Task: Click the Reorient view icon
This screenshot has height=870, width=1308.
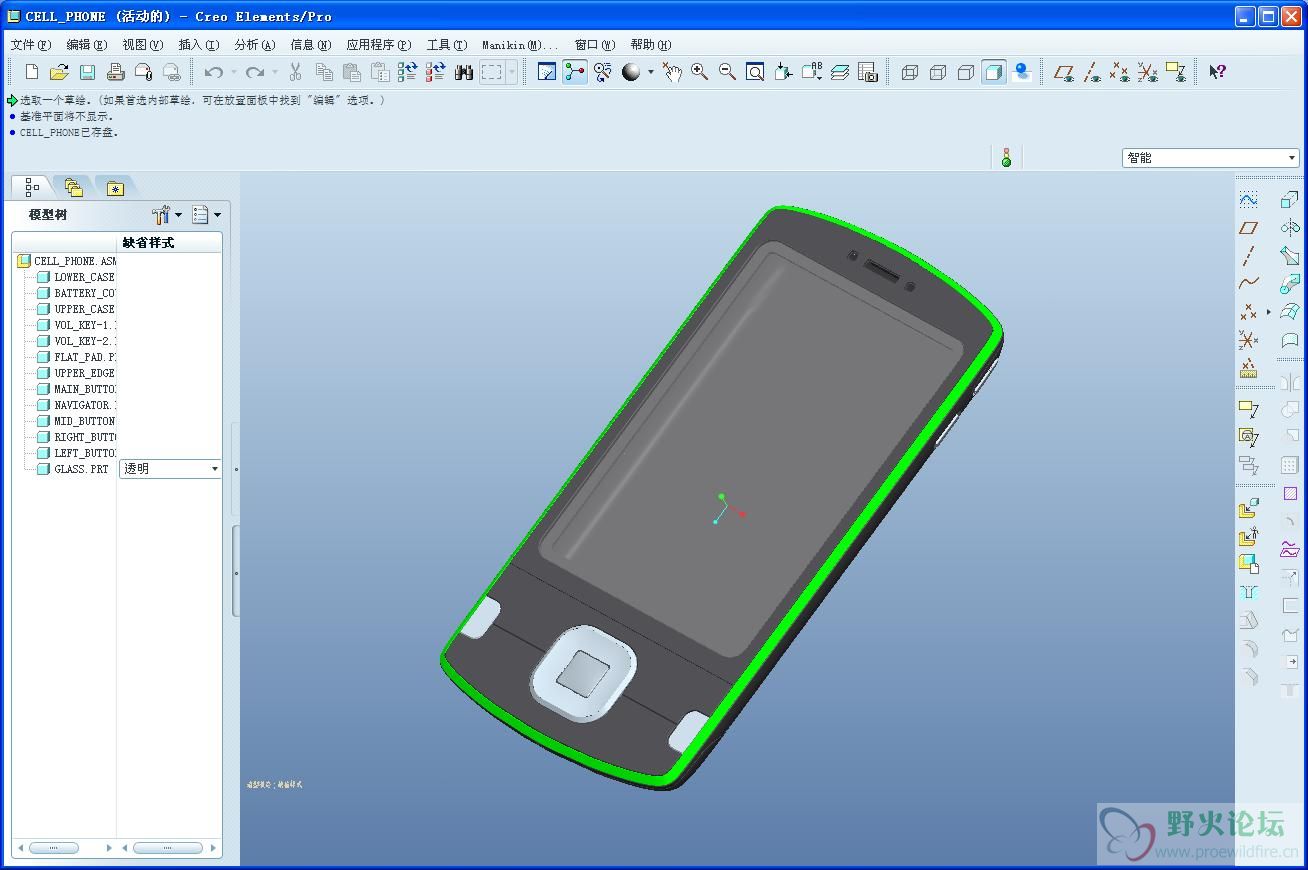Action: coord(783,72)
